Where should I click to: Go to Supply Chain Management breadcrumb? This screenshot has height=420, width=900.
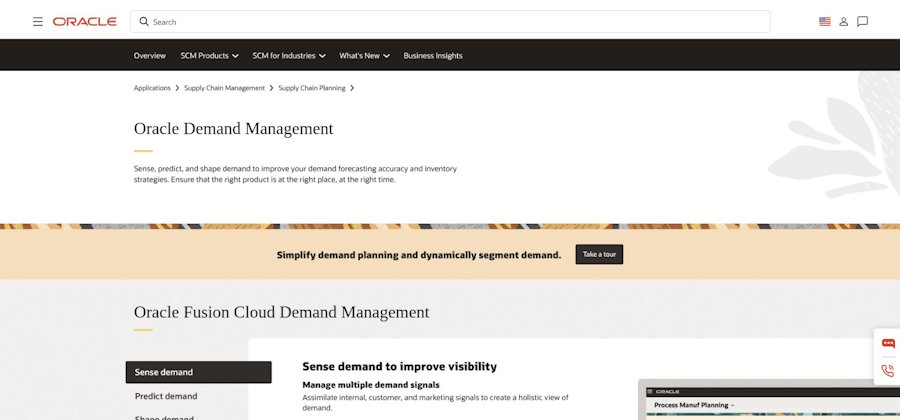(x=224, y=88)
